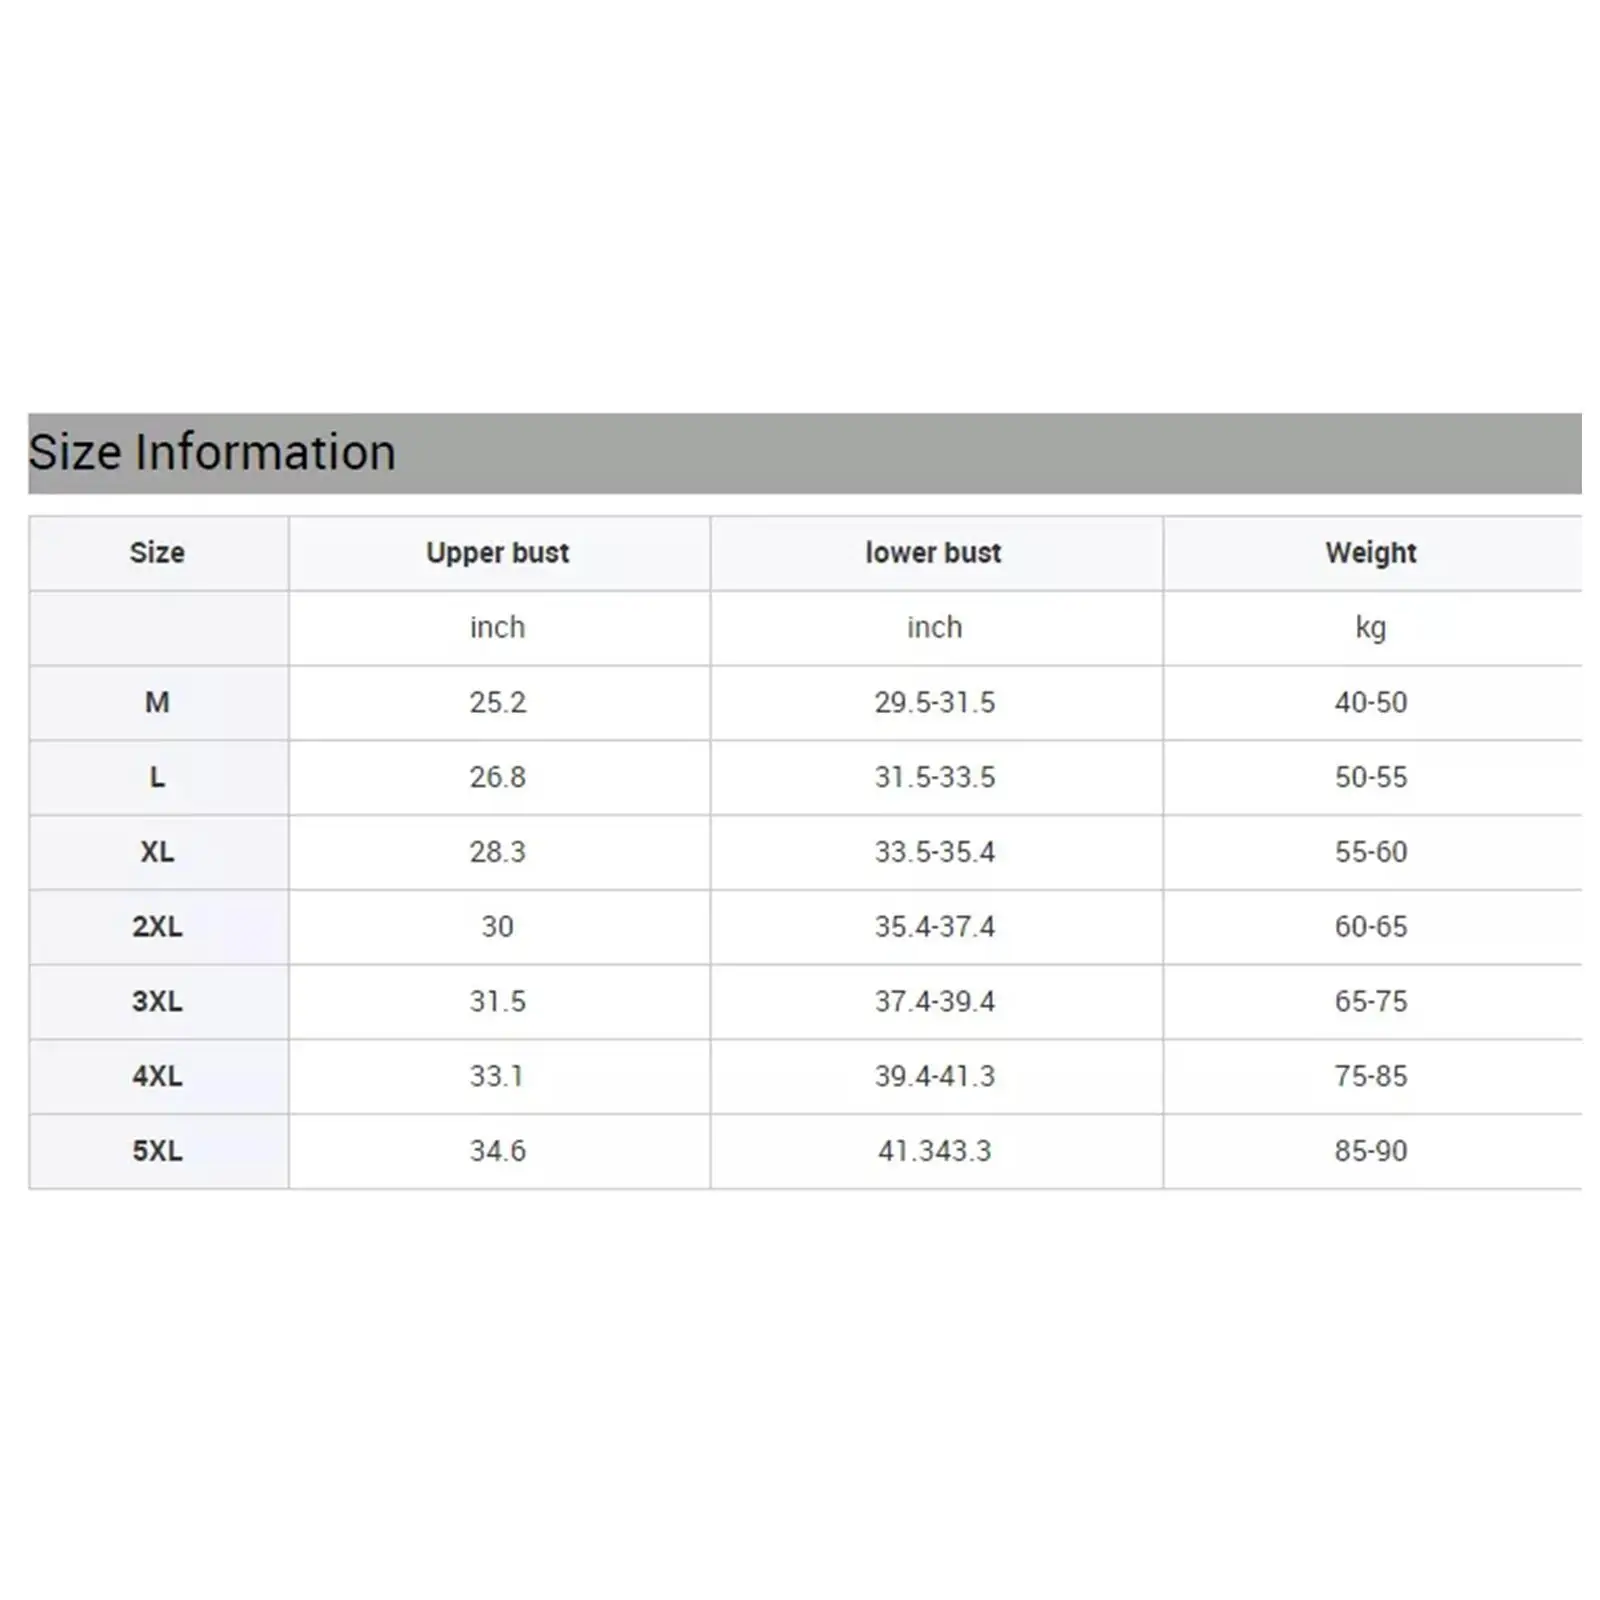Click the kg unit cell
Viewport: 1600px width, 1600px height.
pyautogui.click(x=1370, y=628)
